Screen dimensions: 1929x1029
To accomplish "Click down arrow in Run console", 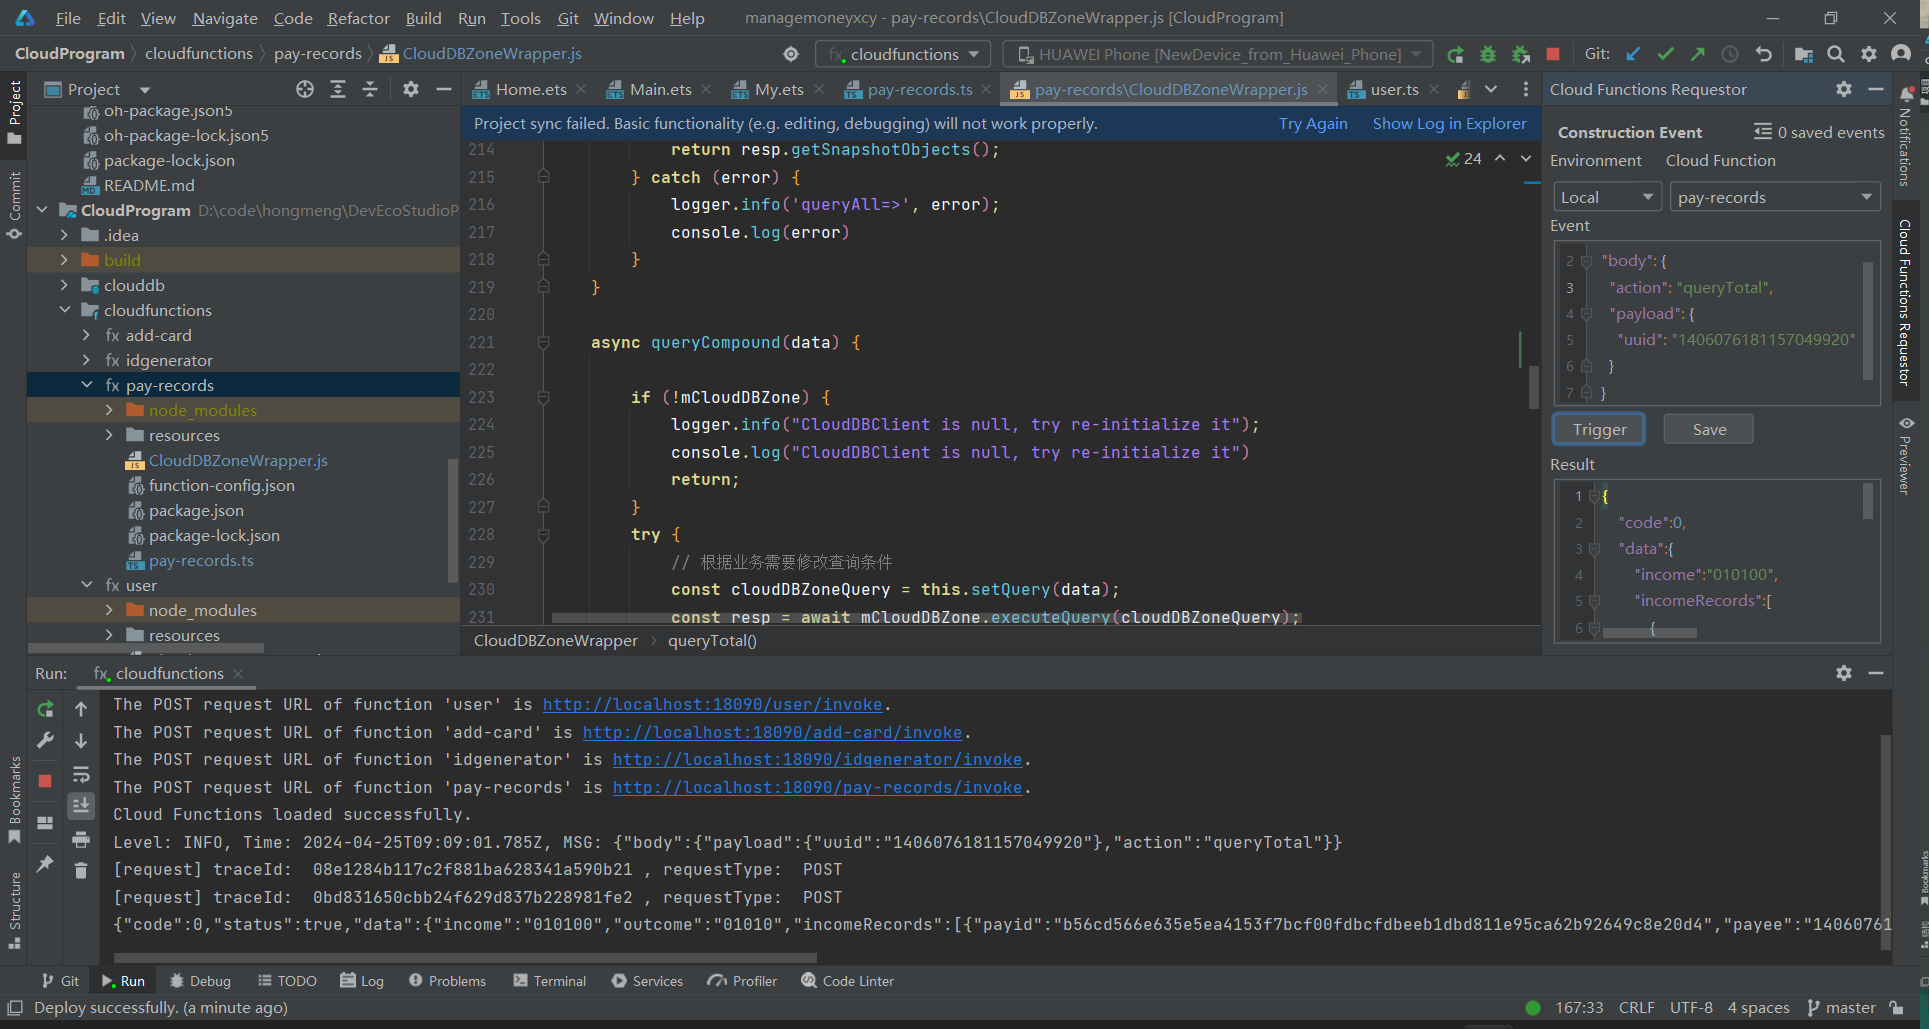I will coord(81,741).
